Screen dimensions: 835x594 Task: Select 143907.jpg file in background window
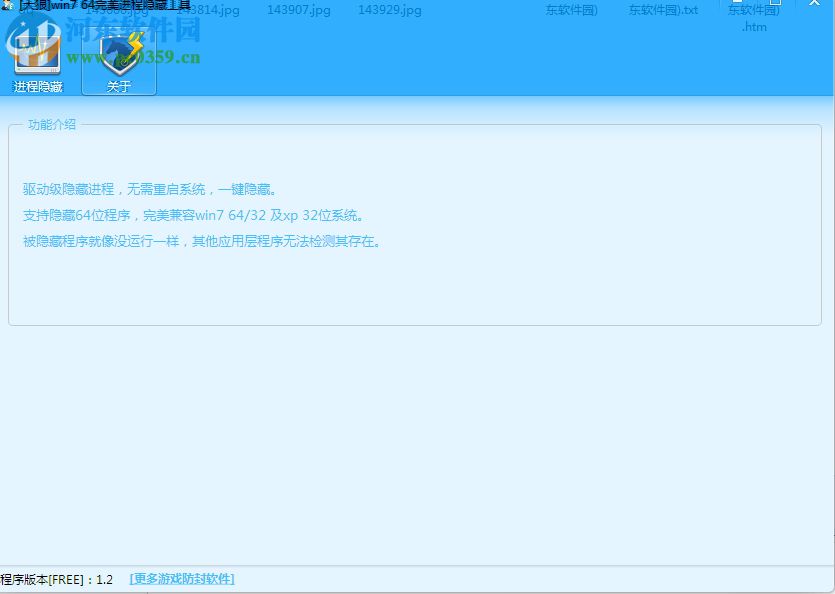(299, 10)
